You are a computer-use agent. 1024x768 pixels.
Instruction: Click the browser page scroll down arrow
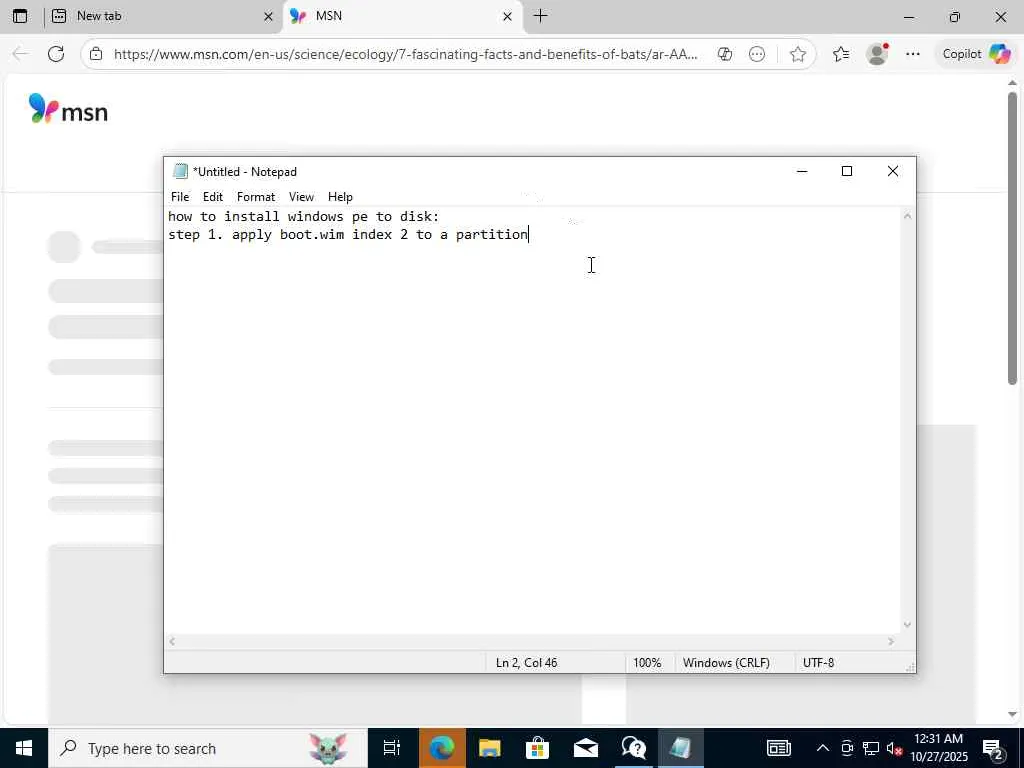(1012, 714)
